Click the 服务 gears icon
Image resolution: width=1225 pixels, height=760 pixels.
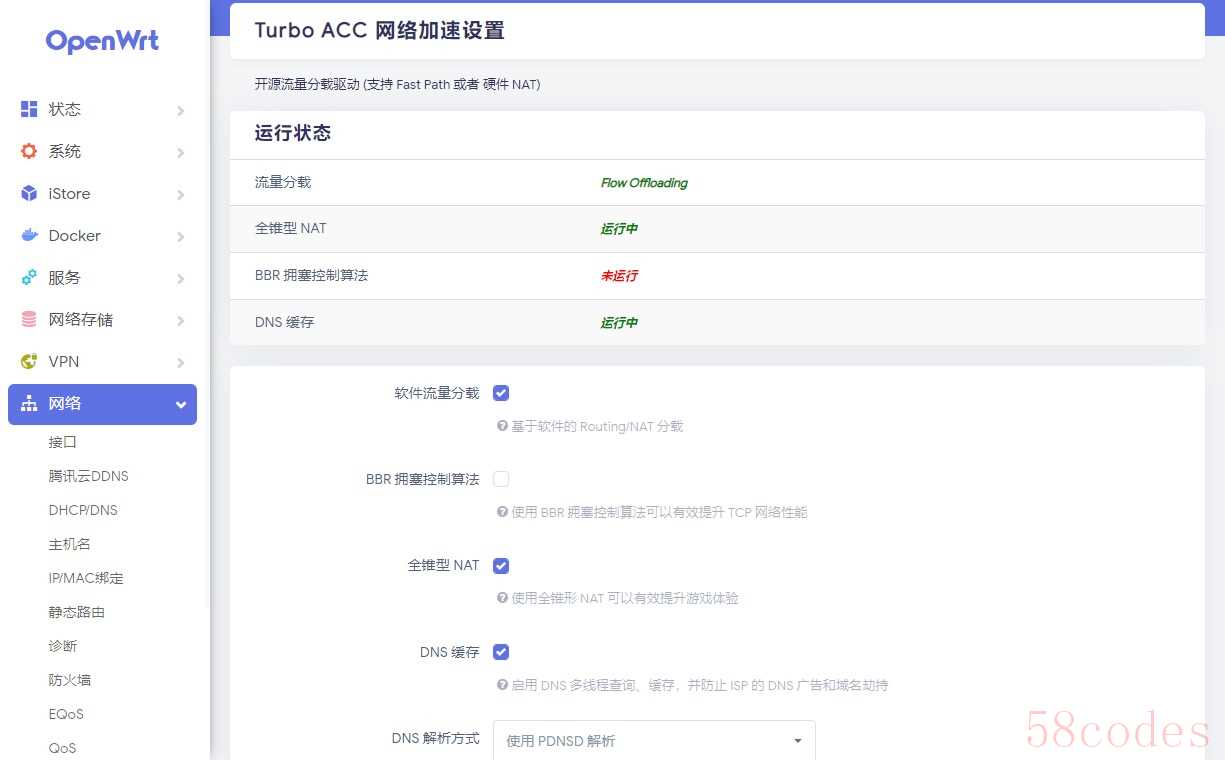coord(29,277)
